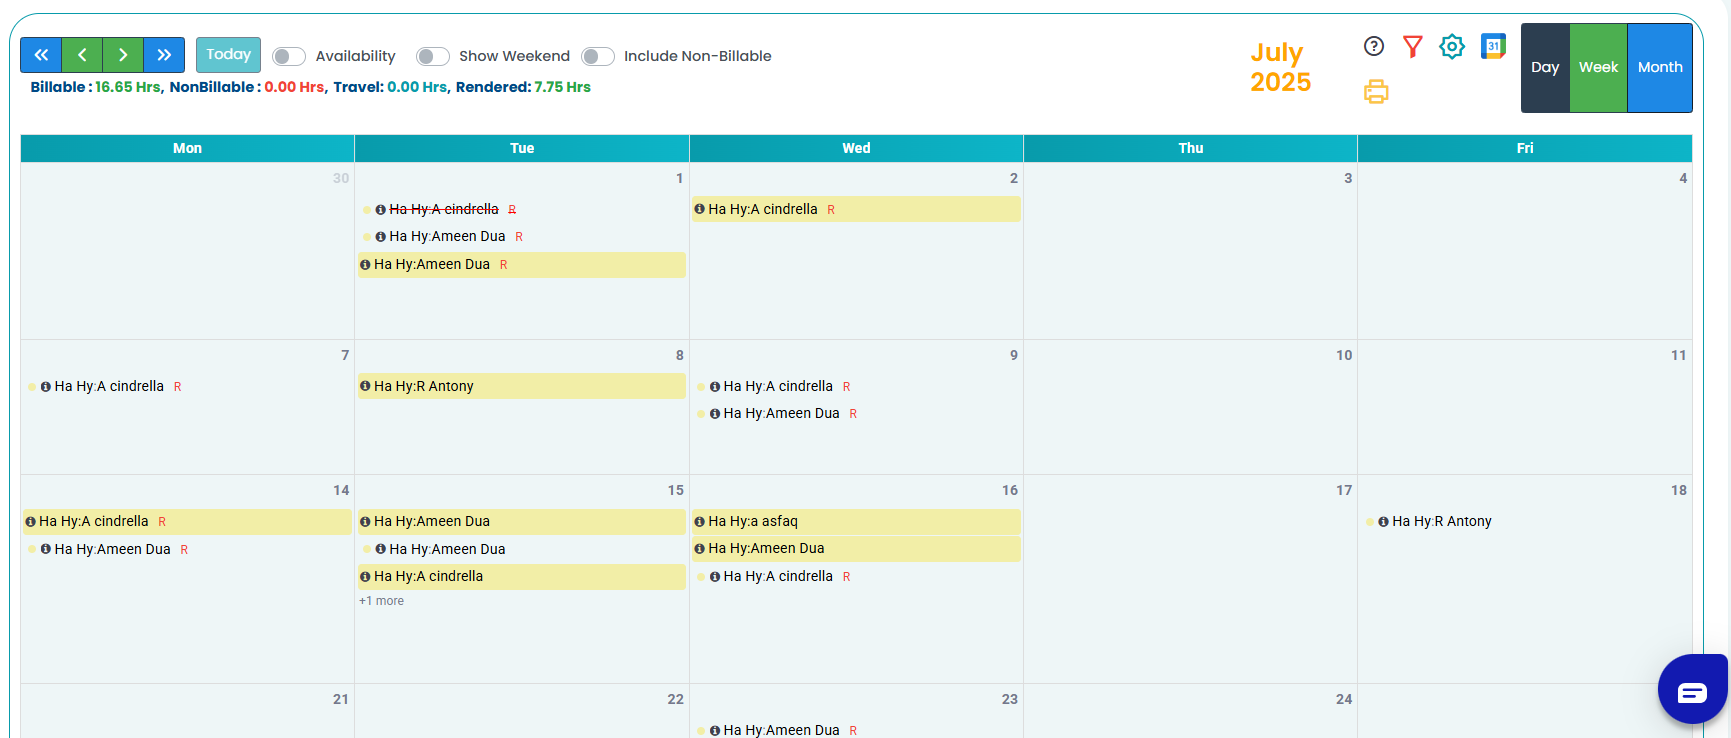1731x738 pixels.
Task: Open the chat support bubble icon
Action: (1692, 692)
